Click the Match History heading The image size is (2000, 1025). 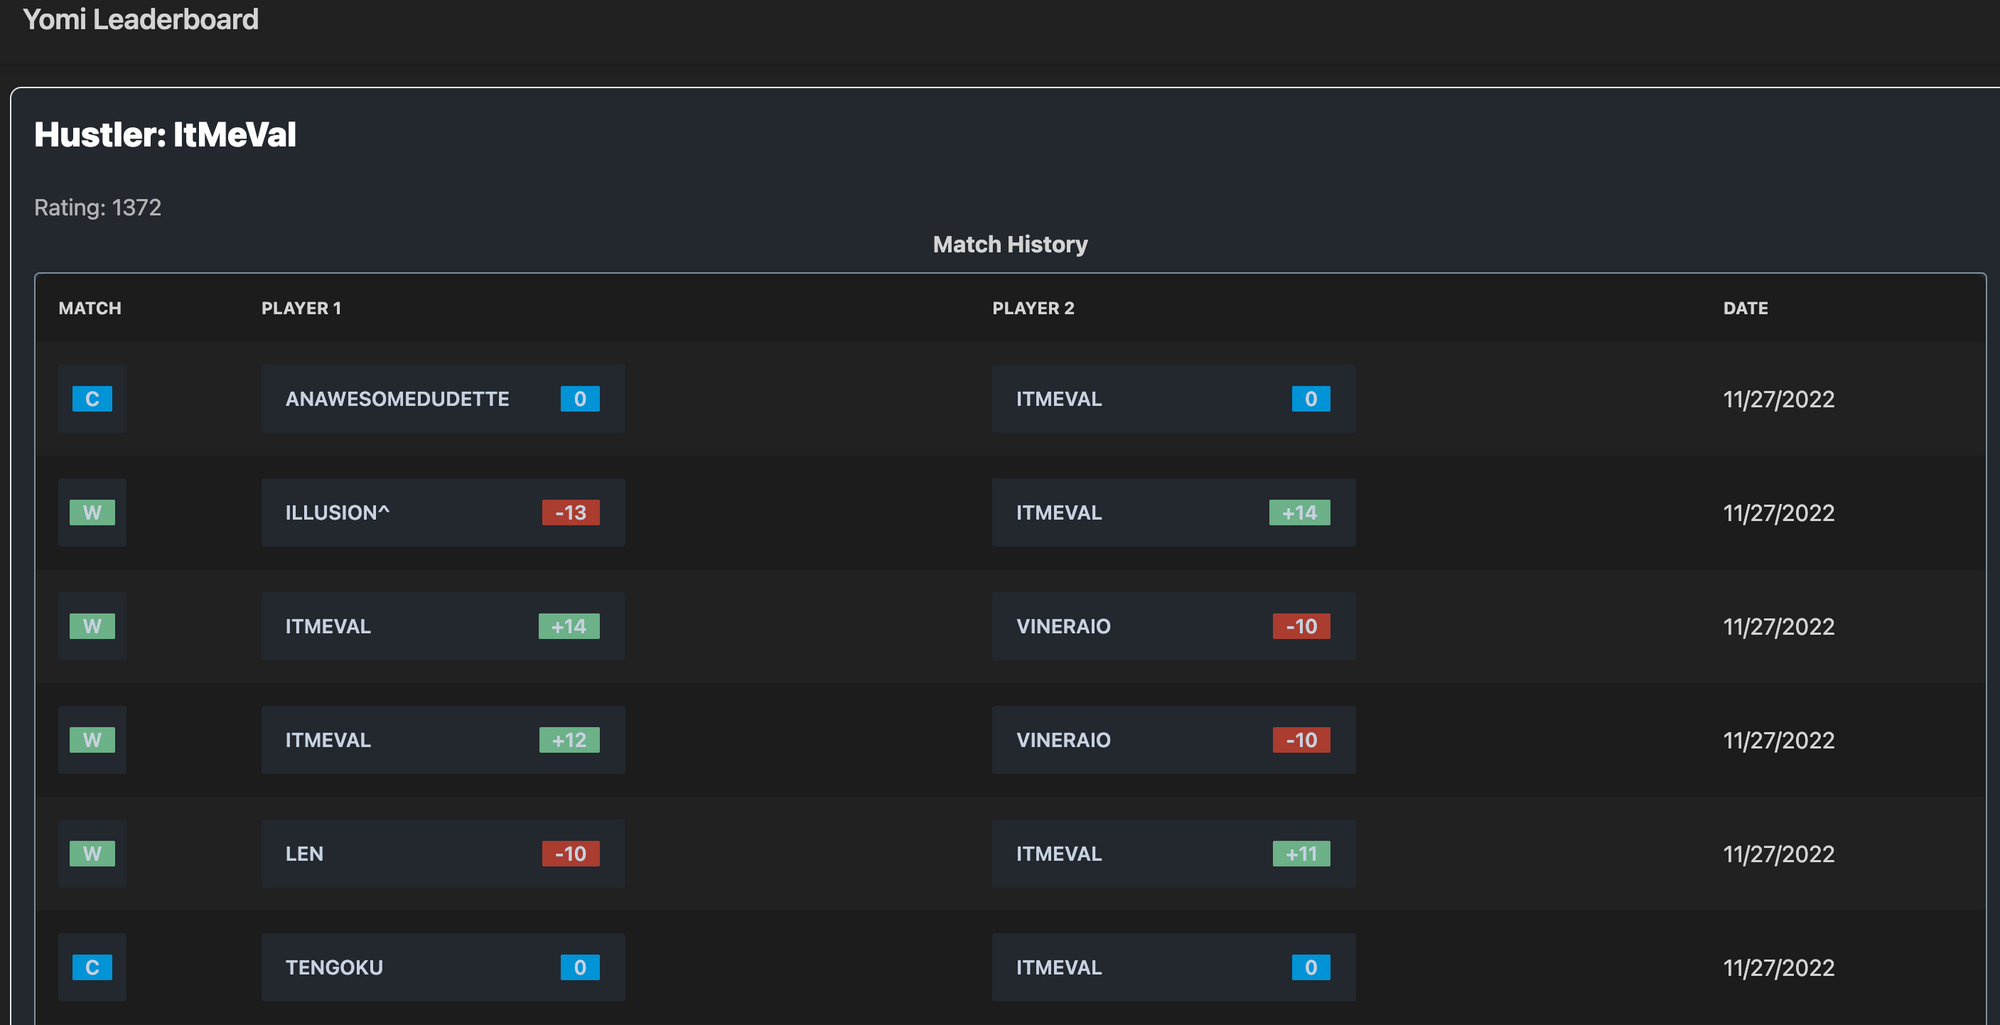pos(1010,245)
